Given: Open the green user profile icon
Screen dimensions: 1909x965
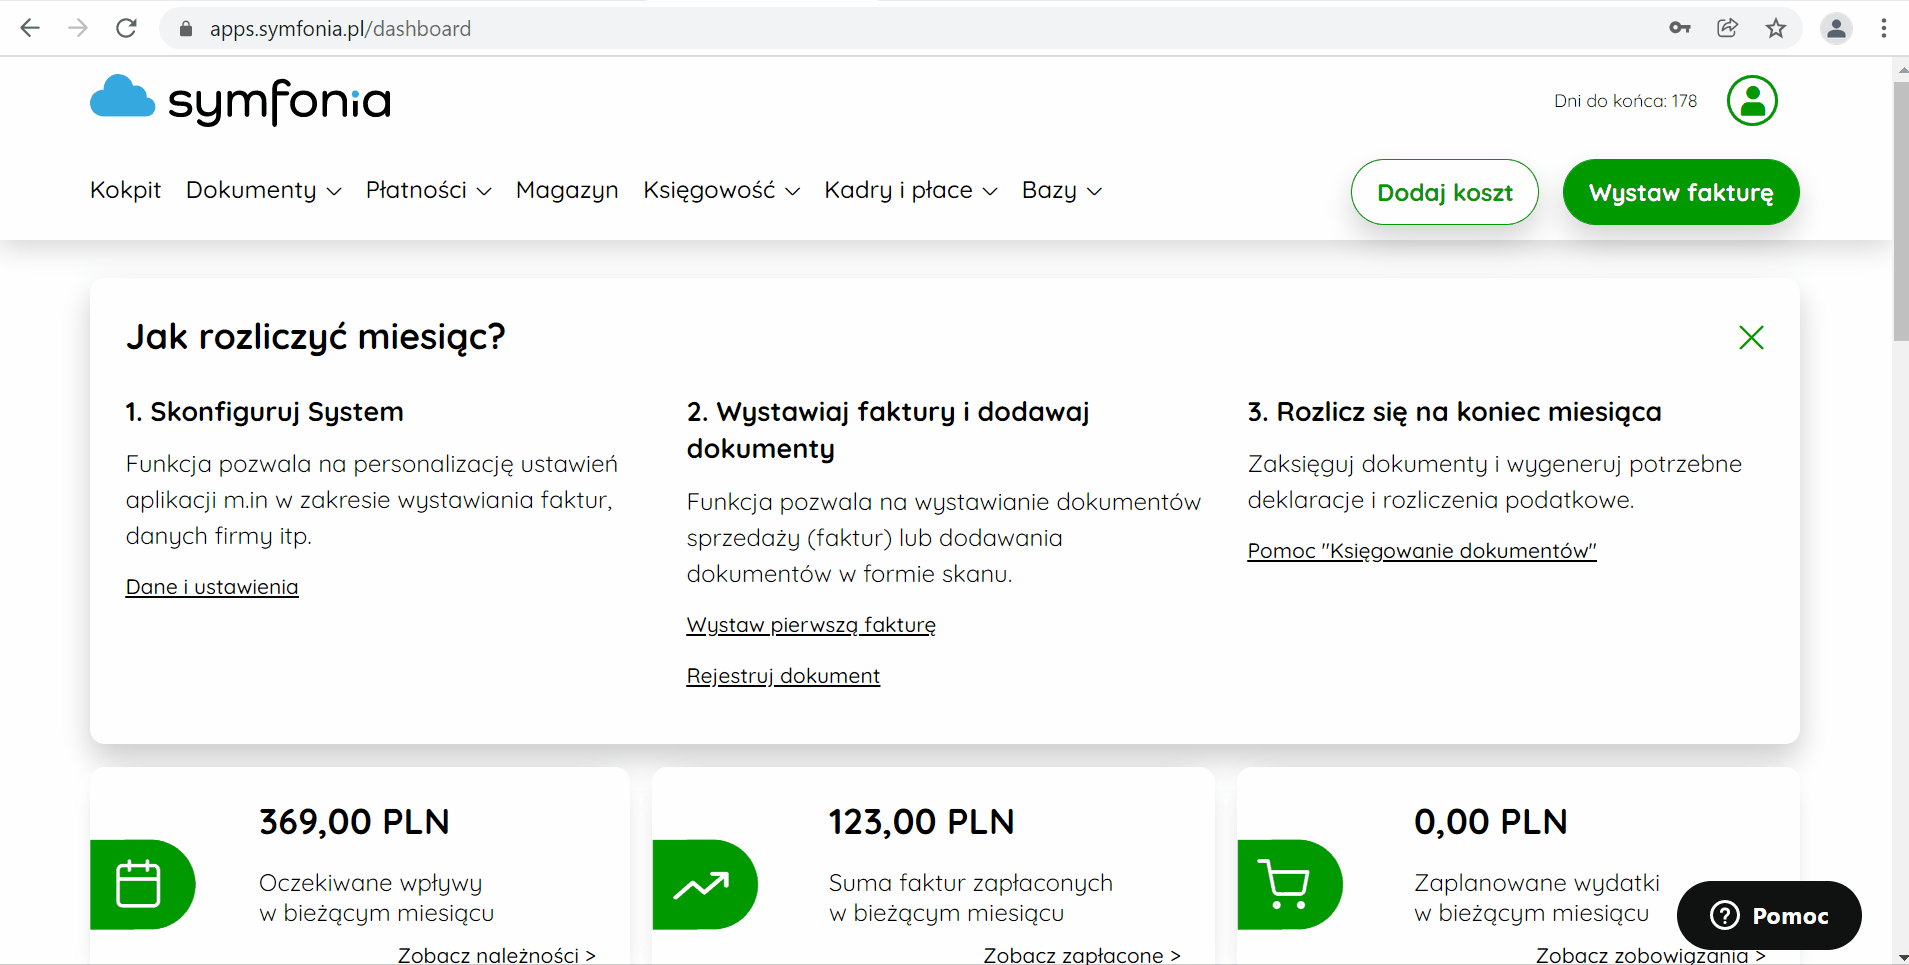Looking at the screenshot, I should tap(1752, 100).
